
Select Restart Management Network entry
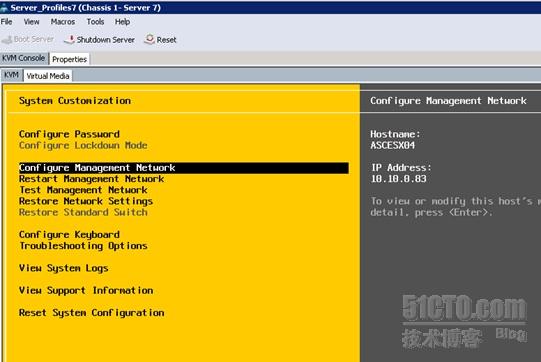[x=91, y=179]
